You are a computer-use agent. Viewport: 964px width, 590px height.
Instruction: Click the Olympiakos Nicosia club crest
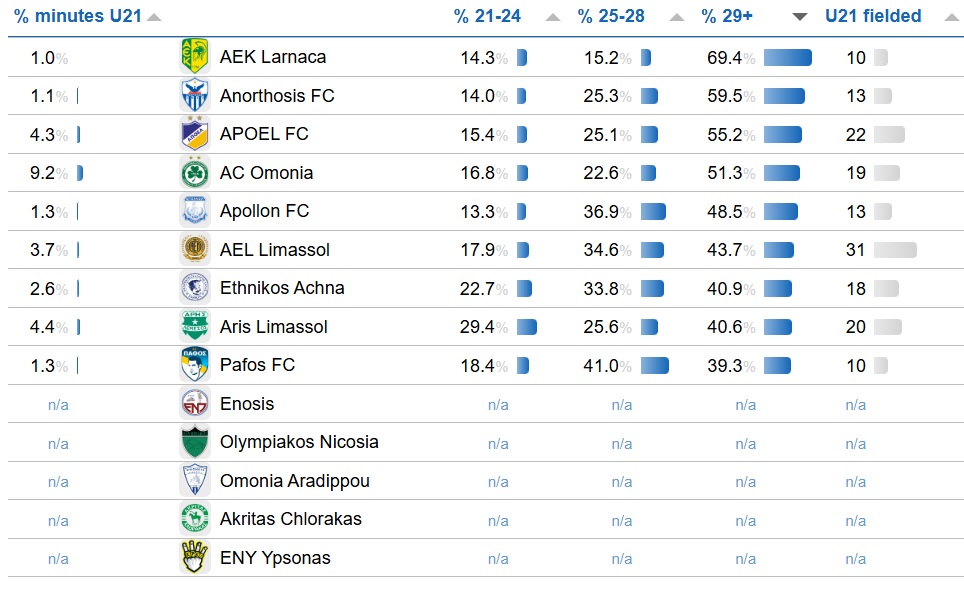click(x=195, y=442)
